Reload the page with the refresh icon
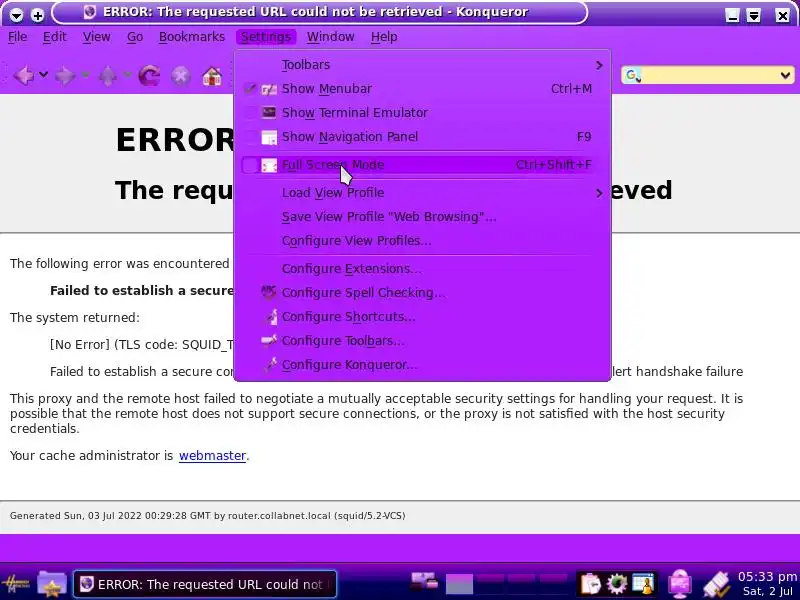 149,76
